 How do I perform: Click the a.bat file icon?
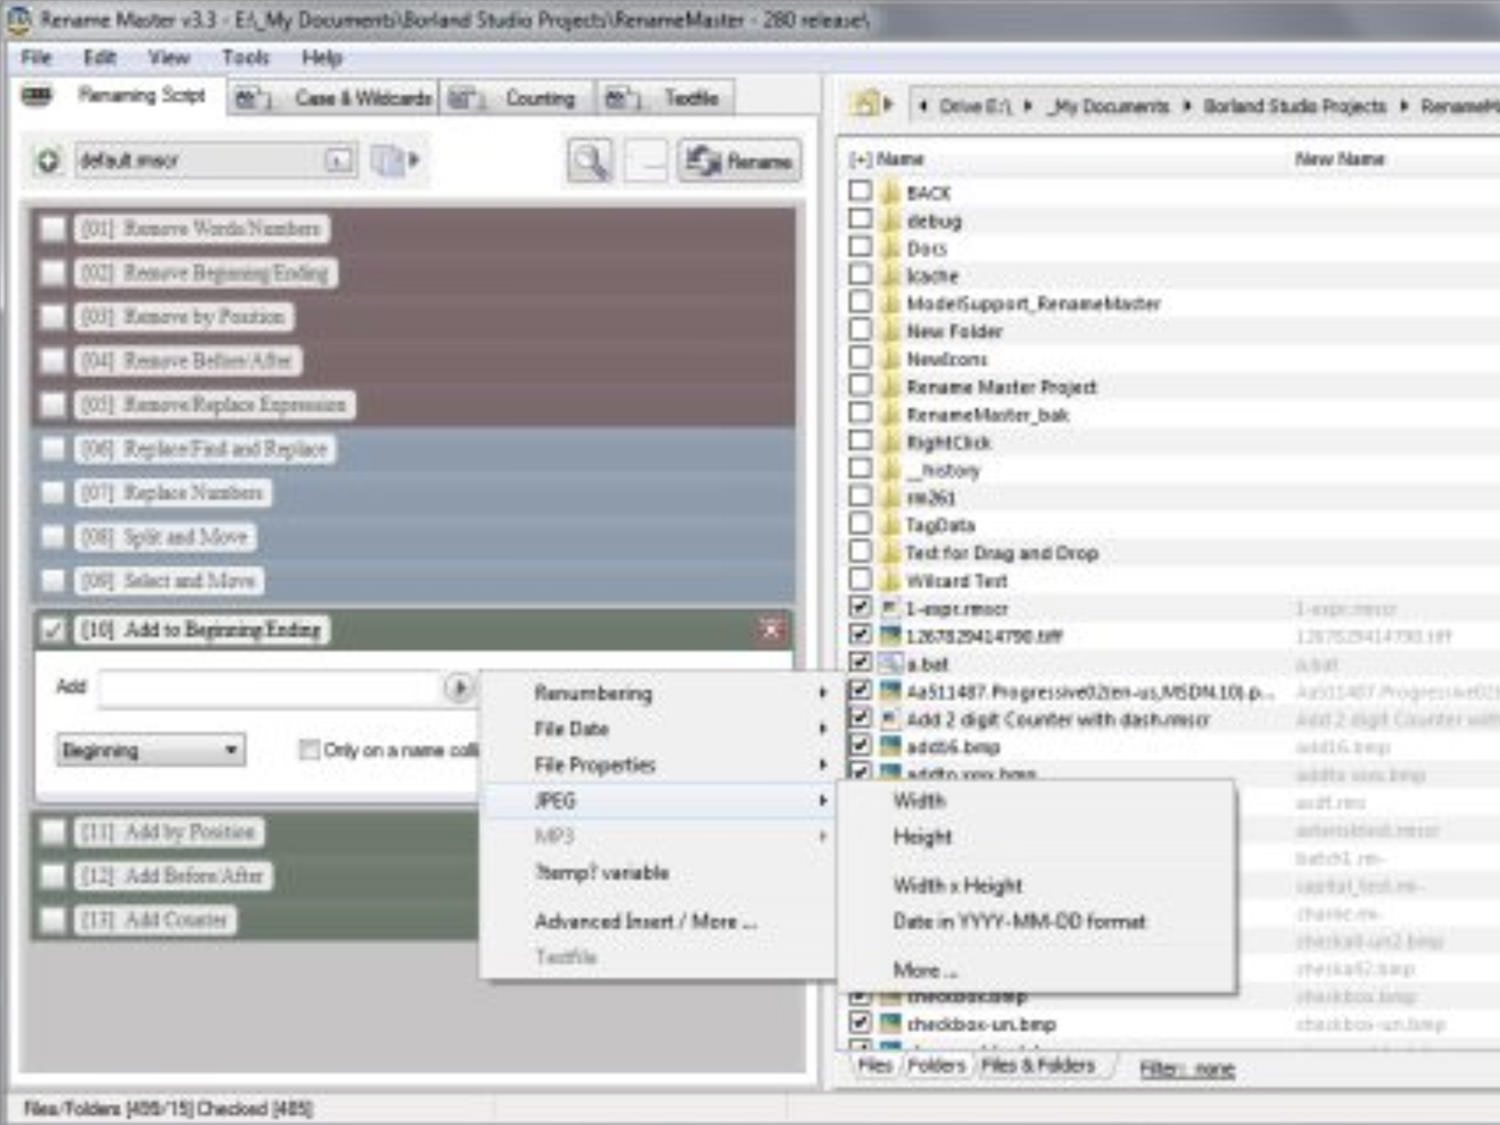[x=890, y=663]
